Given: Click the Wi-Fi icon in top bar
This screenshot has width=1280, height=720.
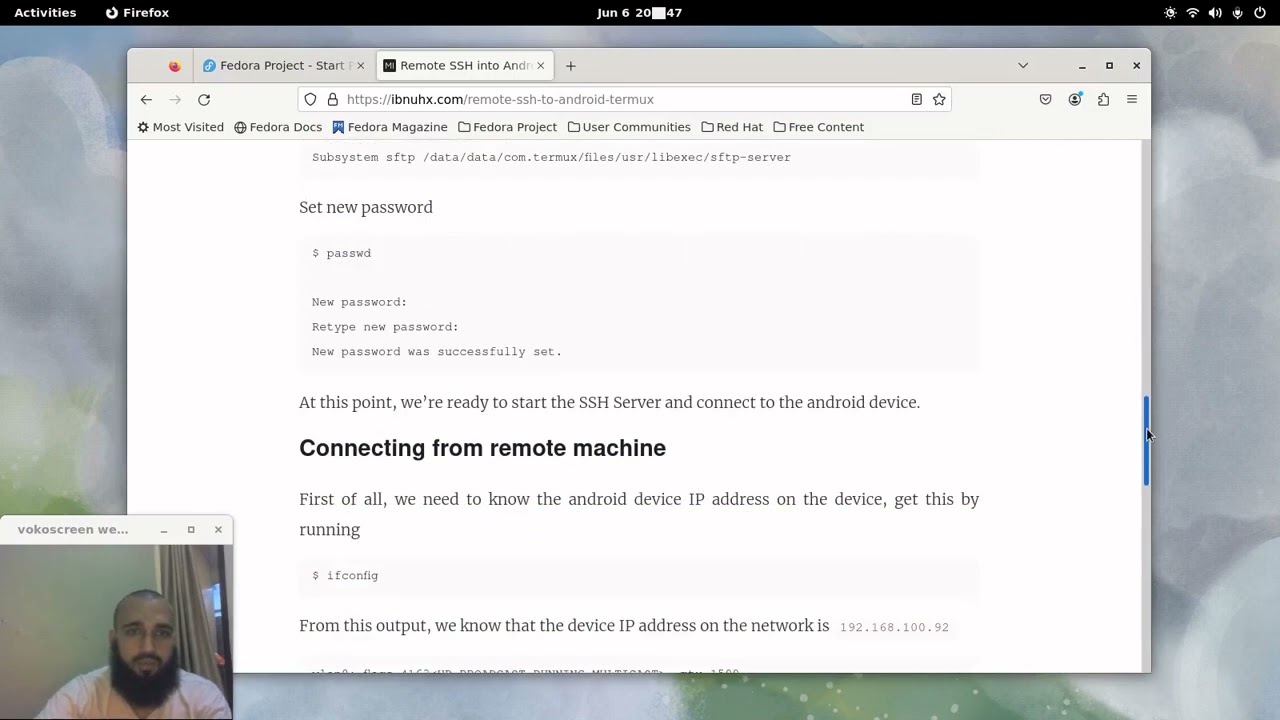Looking at the screenshot, I should point(1192,13).
